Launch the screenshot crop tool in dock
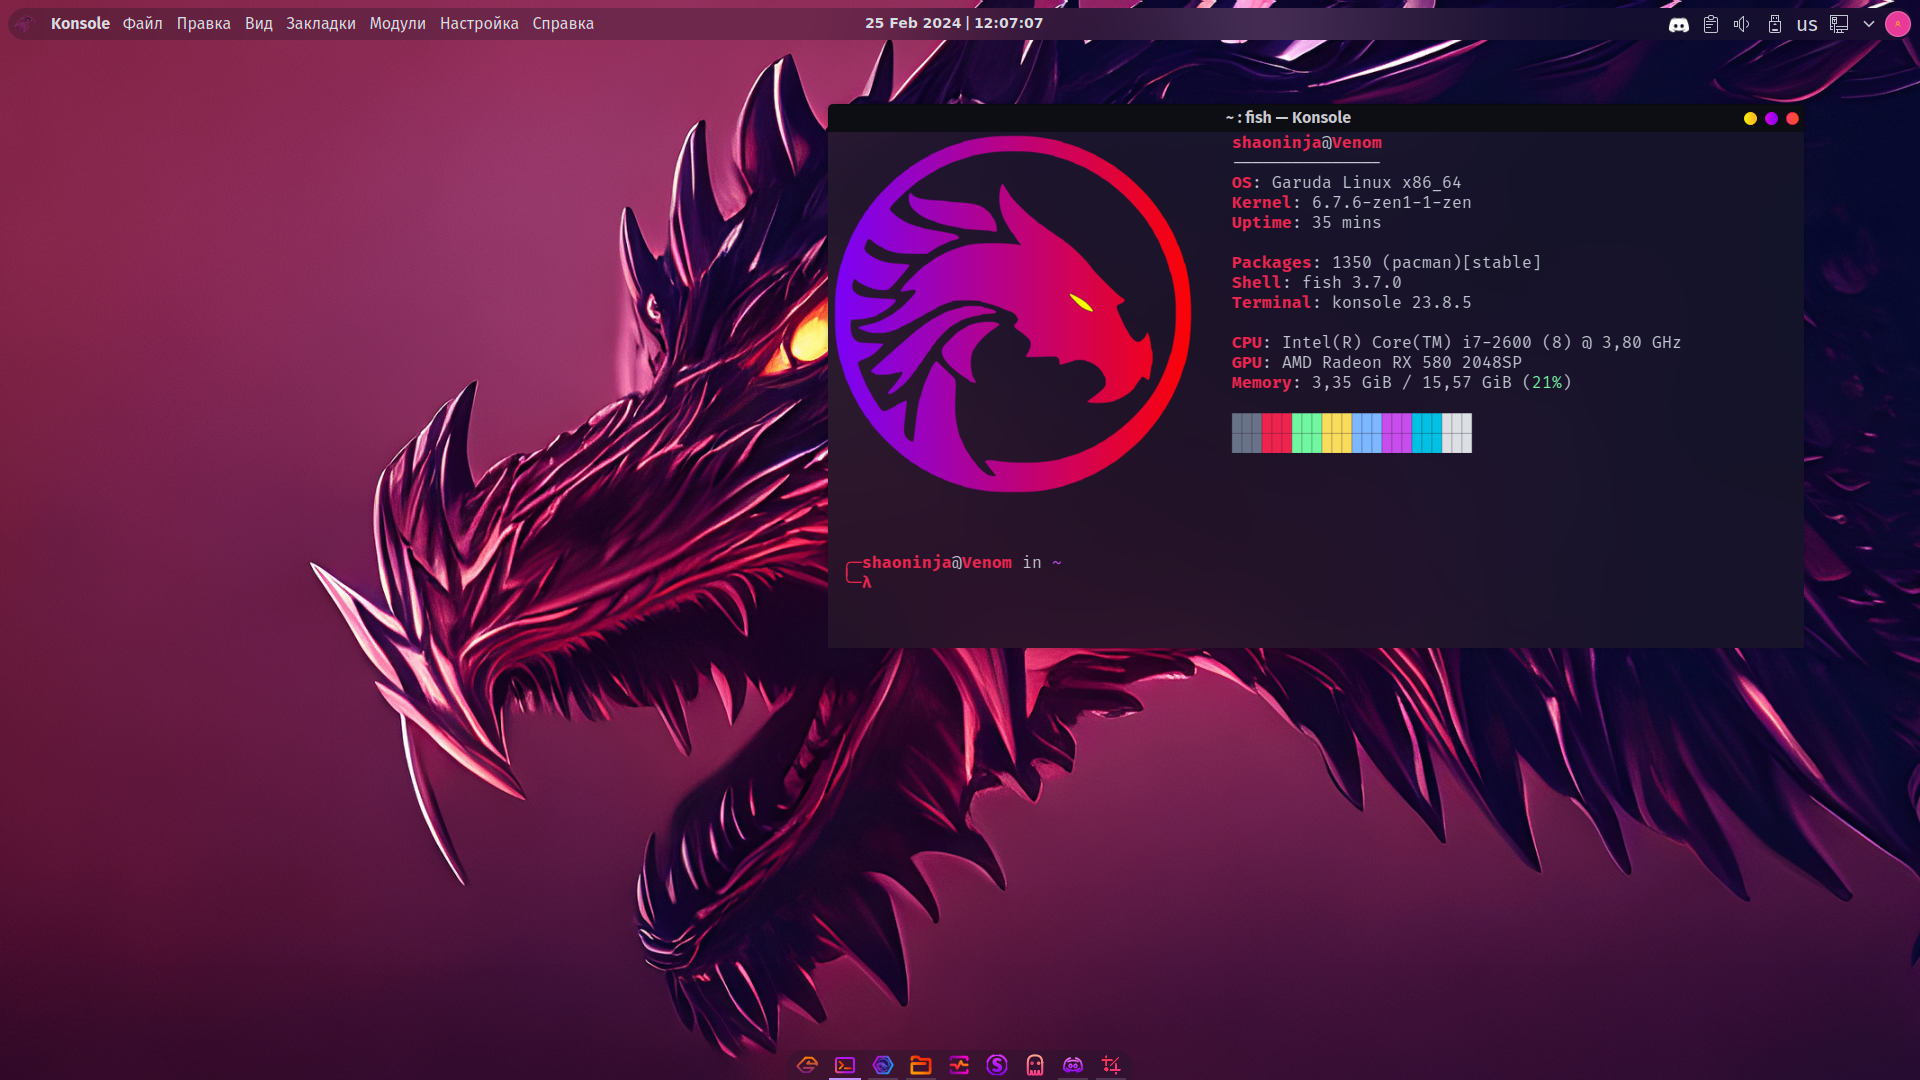Image resolution: width=1920 pixels, height=1080 pixels. (1111, 1065)
